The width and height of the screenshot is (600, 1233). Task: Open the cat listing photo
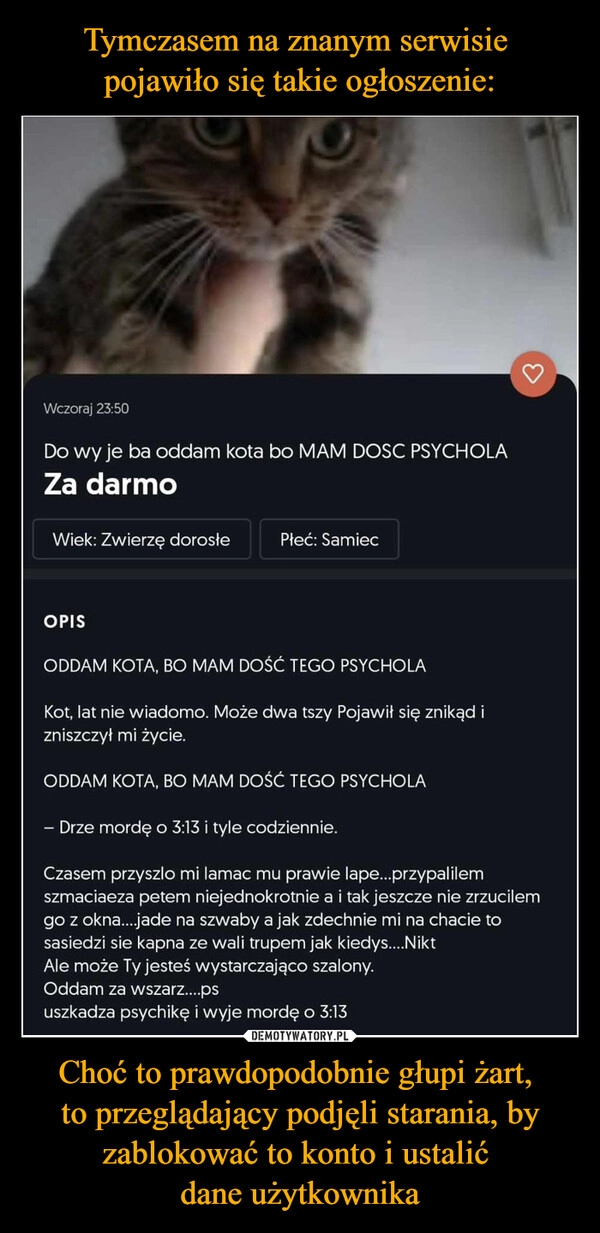pos(300,245)
